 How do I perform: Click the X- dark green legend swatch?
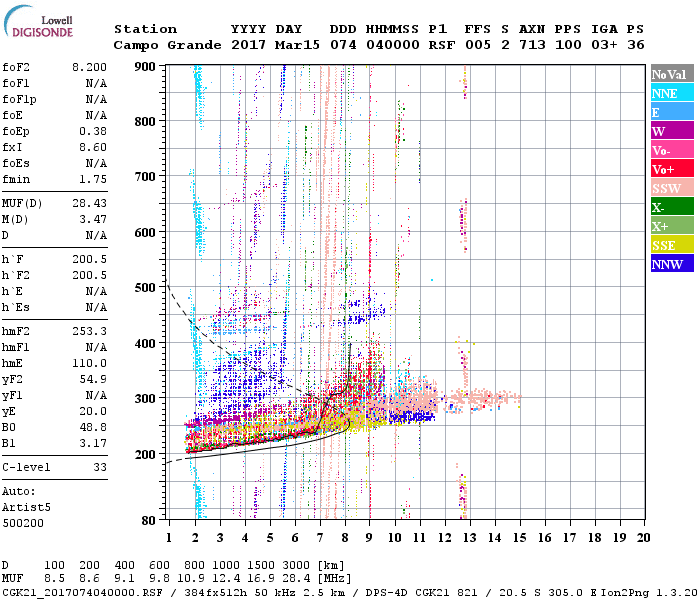click(669, 208)
